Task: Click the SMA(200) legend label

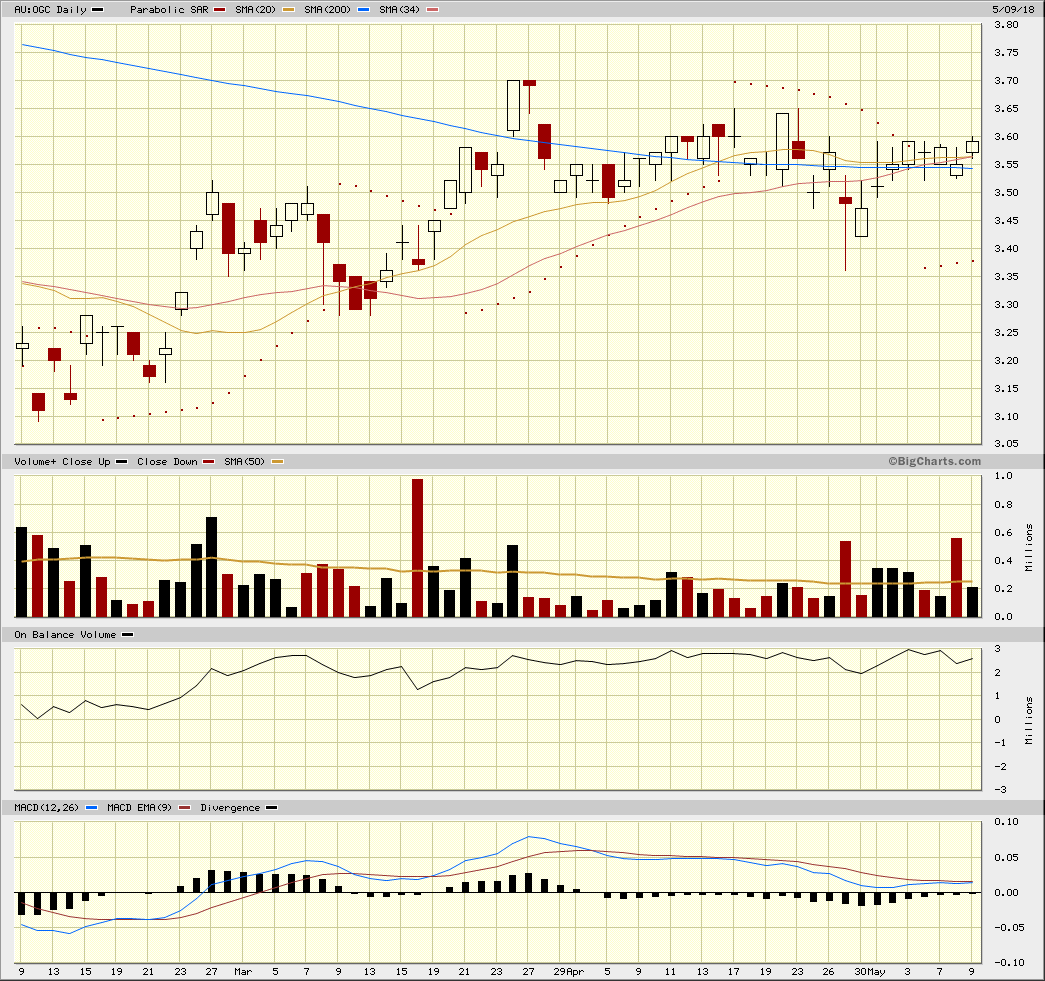Action: (x=327, y=9)
